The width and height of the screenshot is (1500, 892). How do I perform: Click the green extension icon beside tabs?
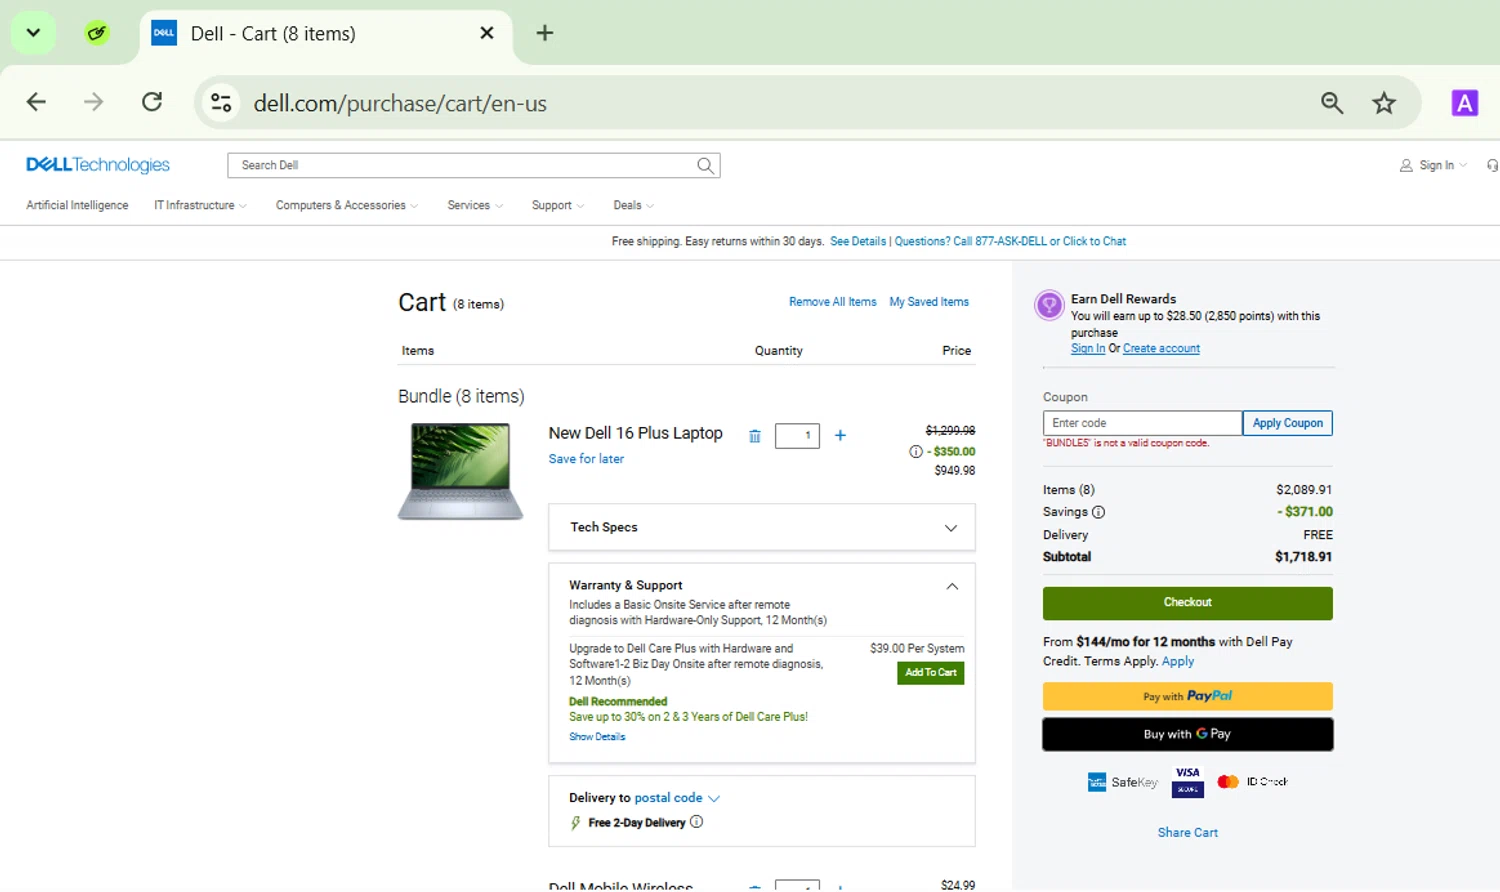tap(97, 33)
